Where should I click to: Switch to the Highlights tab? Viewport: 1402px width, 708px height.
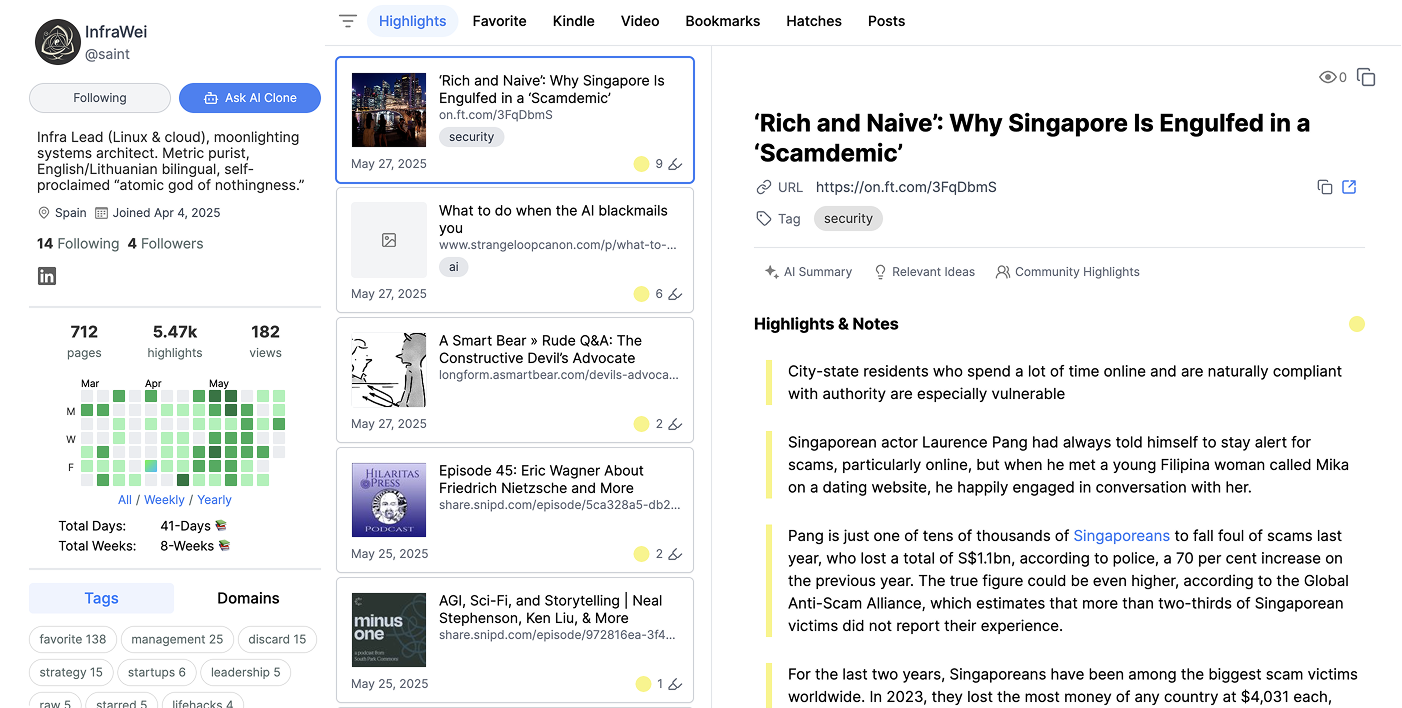(413, 21)
